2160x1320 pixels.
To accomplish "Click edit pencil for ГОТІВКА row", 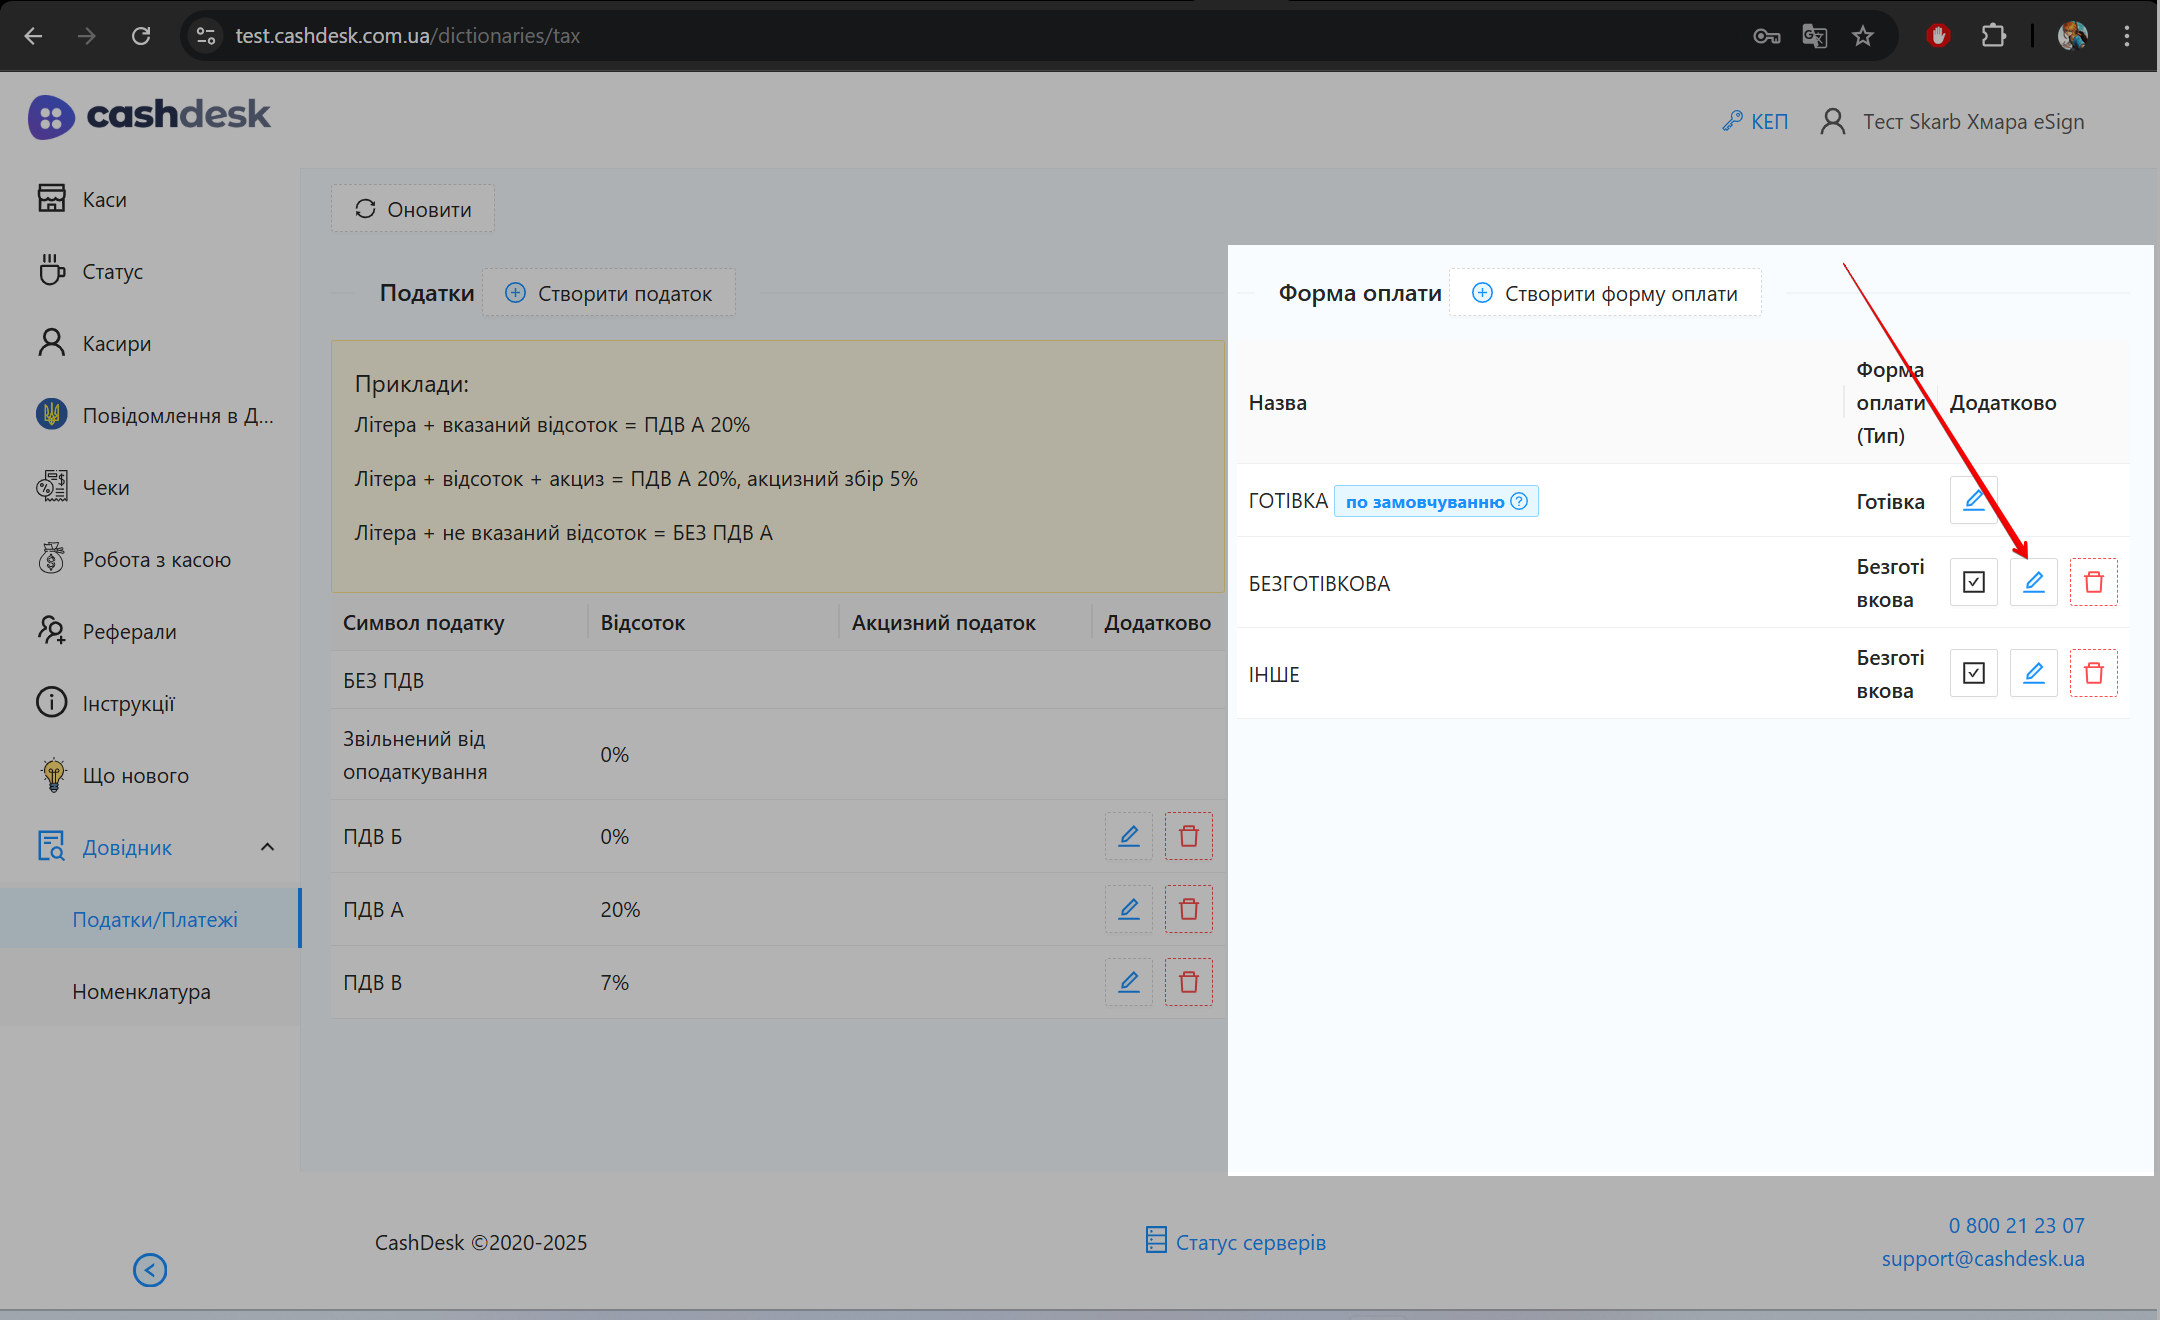I will pos(1973,500).
